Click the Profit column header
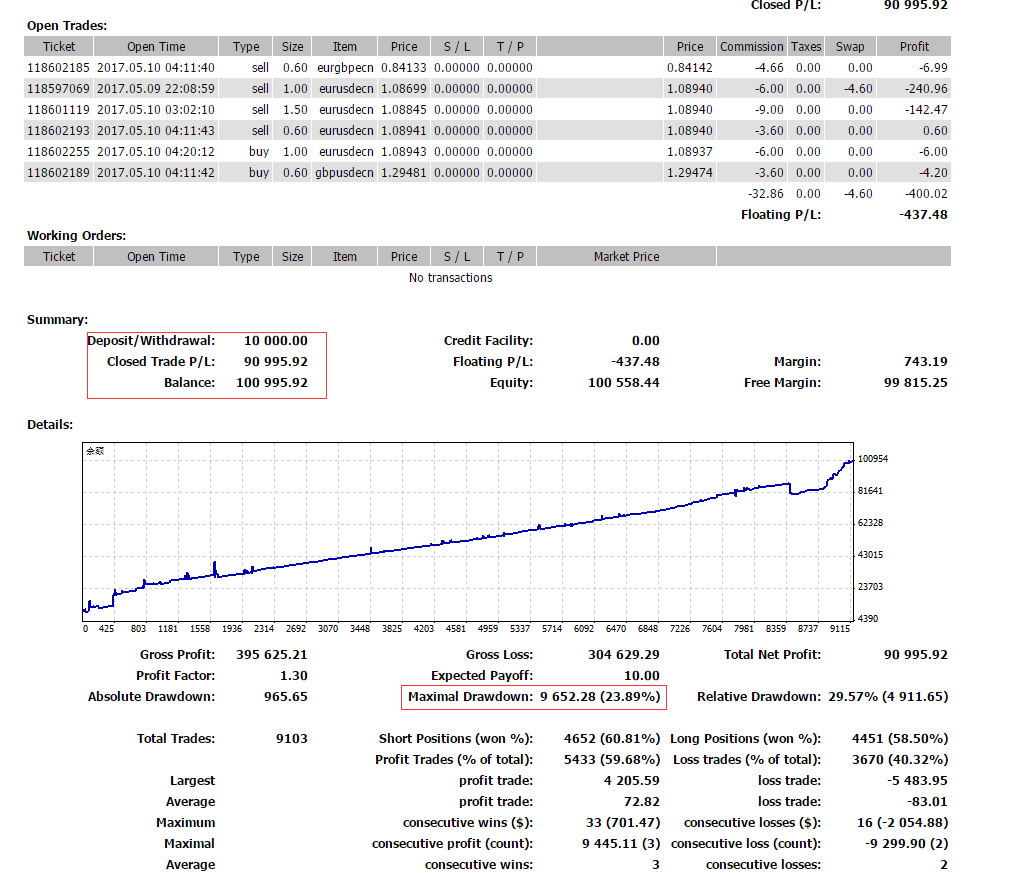1016x873 pixels. click(x=914, y=47)
